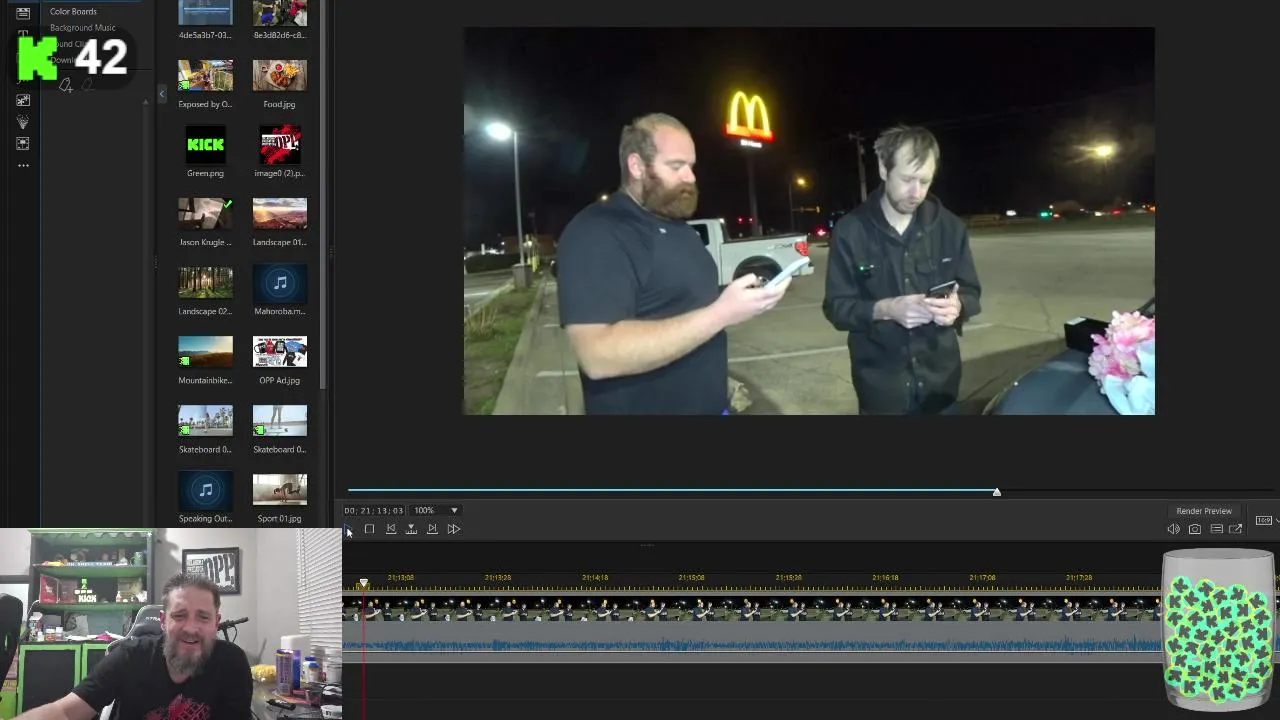Click the 21;13;28 timeline ruler label
The image size is (1280, 720).
498,578
